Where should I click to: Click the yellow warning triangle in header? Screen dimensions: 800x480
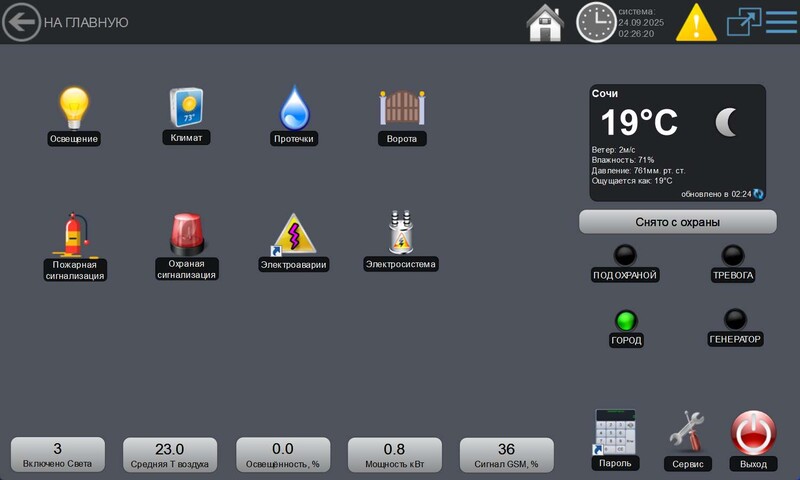click(x=696, y=22)
